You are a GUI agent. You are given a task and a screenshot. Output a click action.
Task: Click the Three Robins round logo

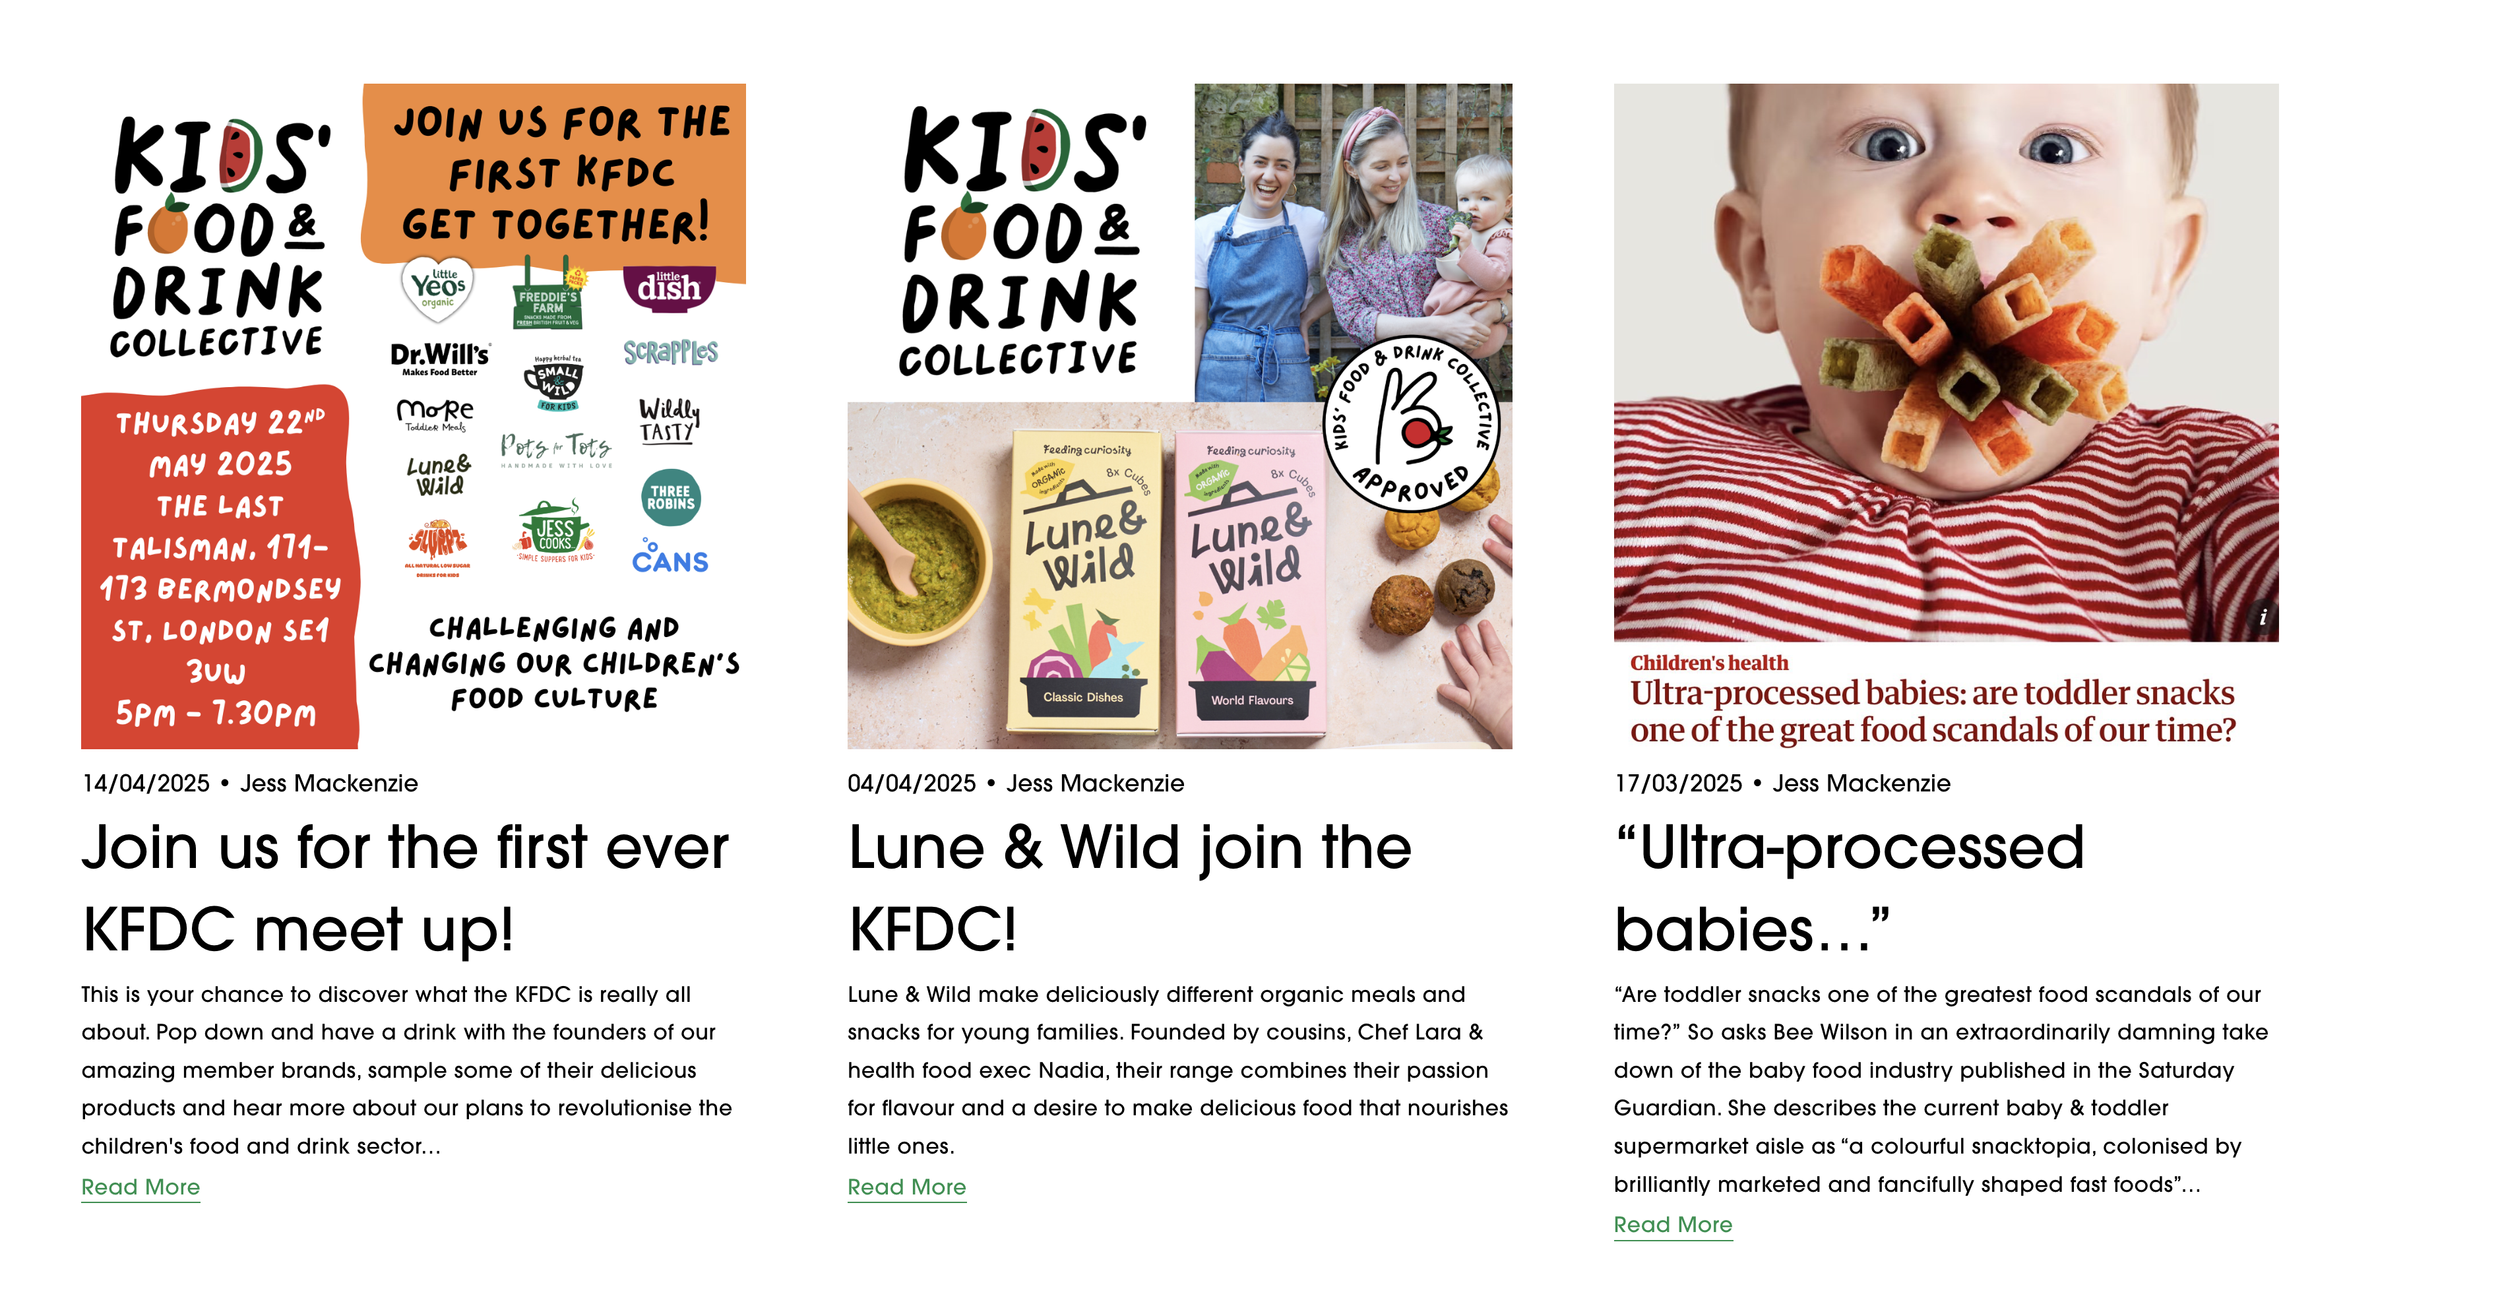point(671,497)
